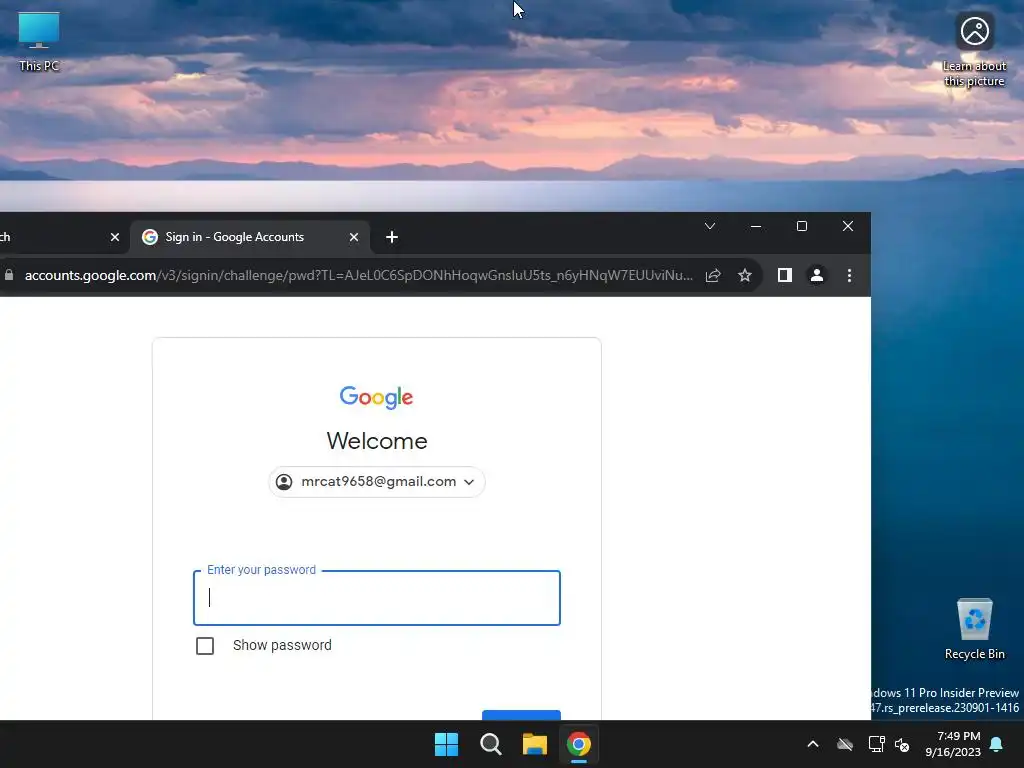Focus the Enter your password field

[x=377, y=598]
